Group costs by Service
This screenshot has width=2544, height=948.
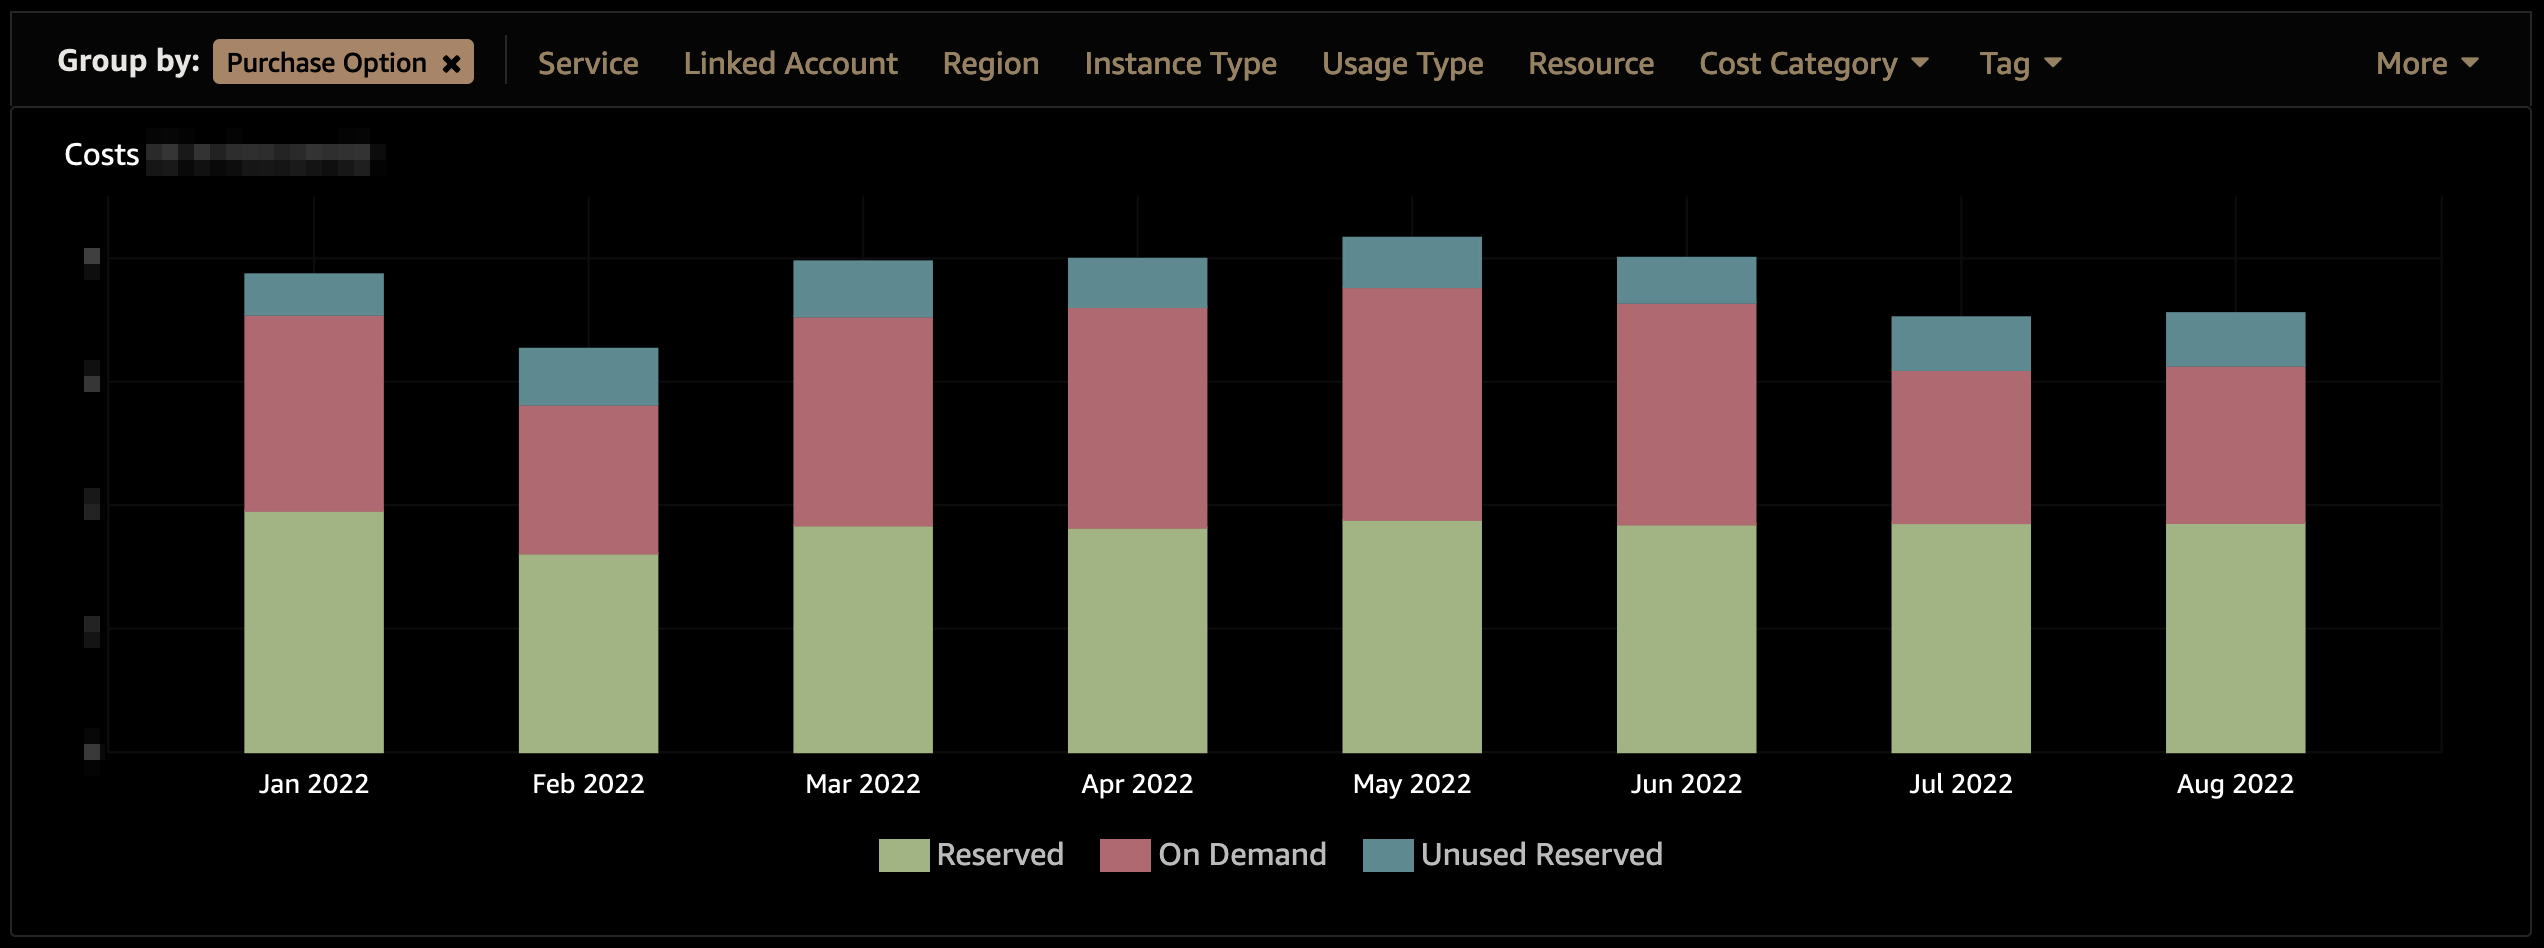(588, 62)
